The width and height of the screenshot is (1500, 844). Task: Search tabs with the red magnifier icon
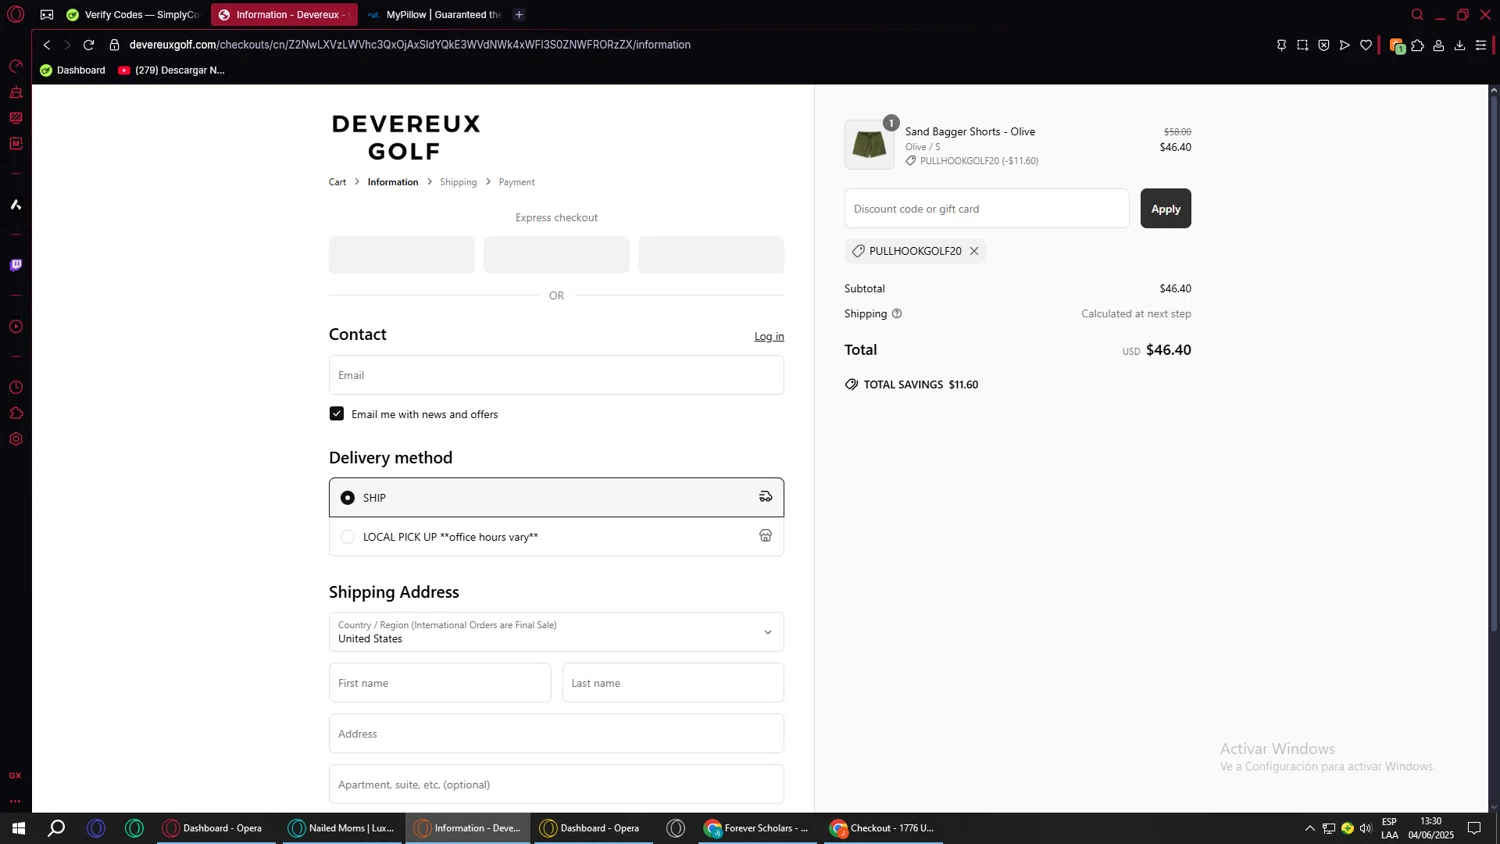1417,15
